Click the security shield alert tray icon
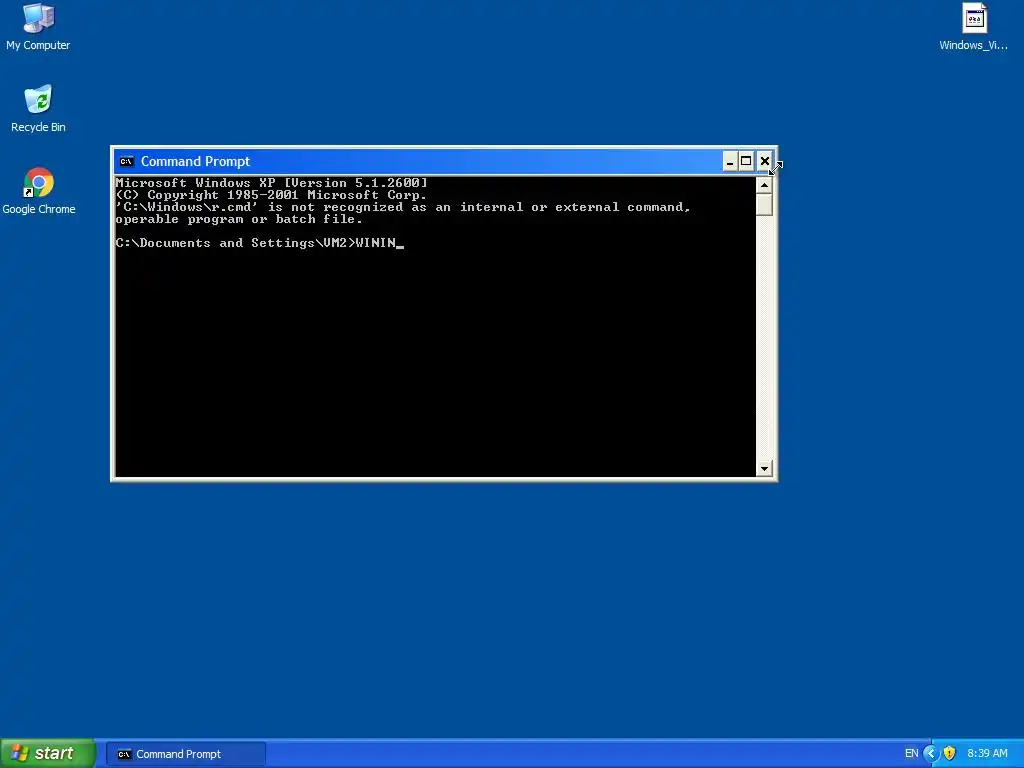This screenshot has width=1024, height=768. pos(950,754)
